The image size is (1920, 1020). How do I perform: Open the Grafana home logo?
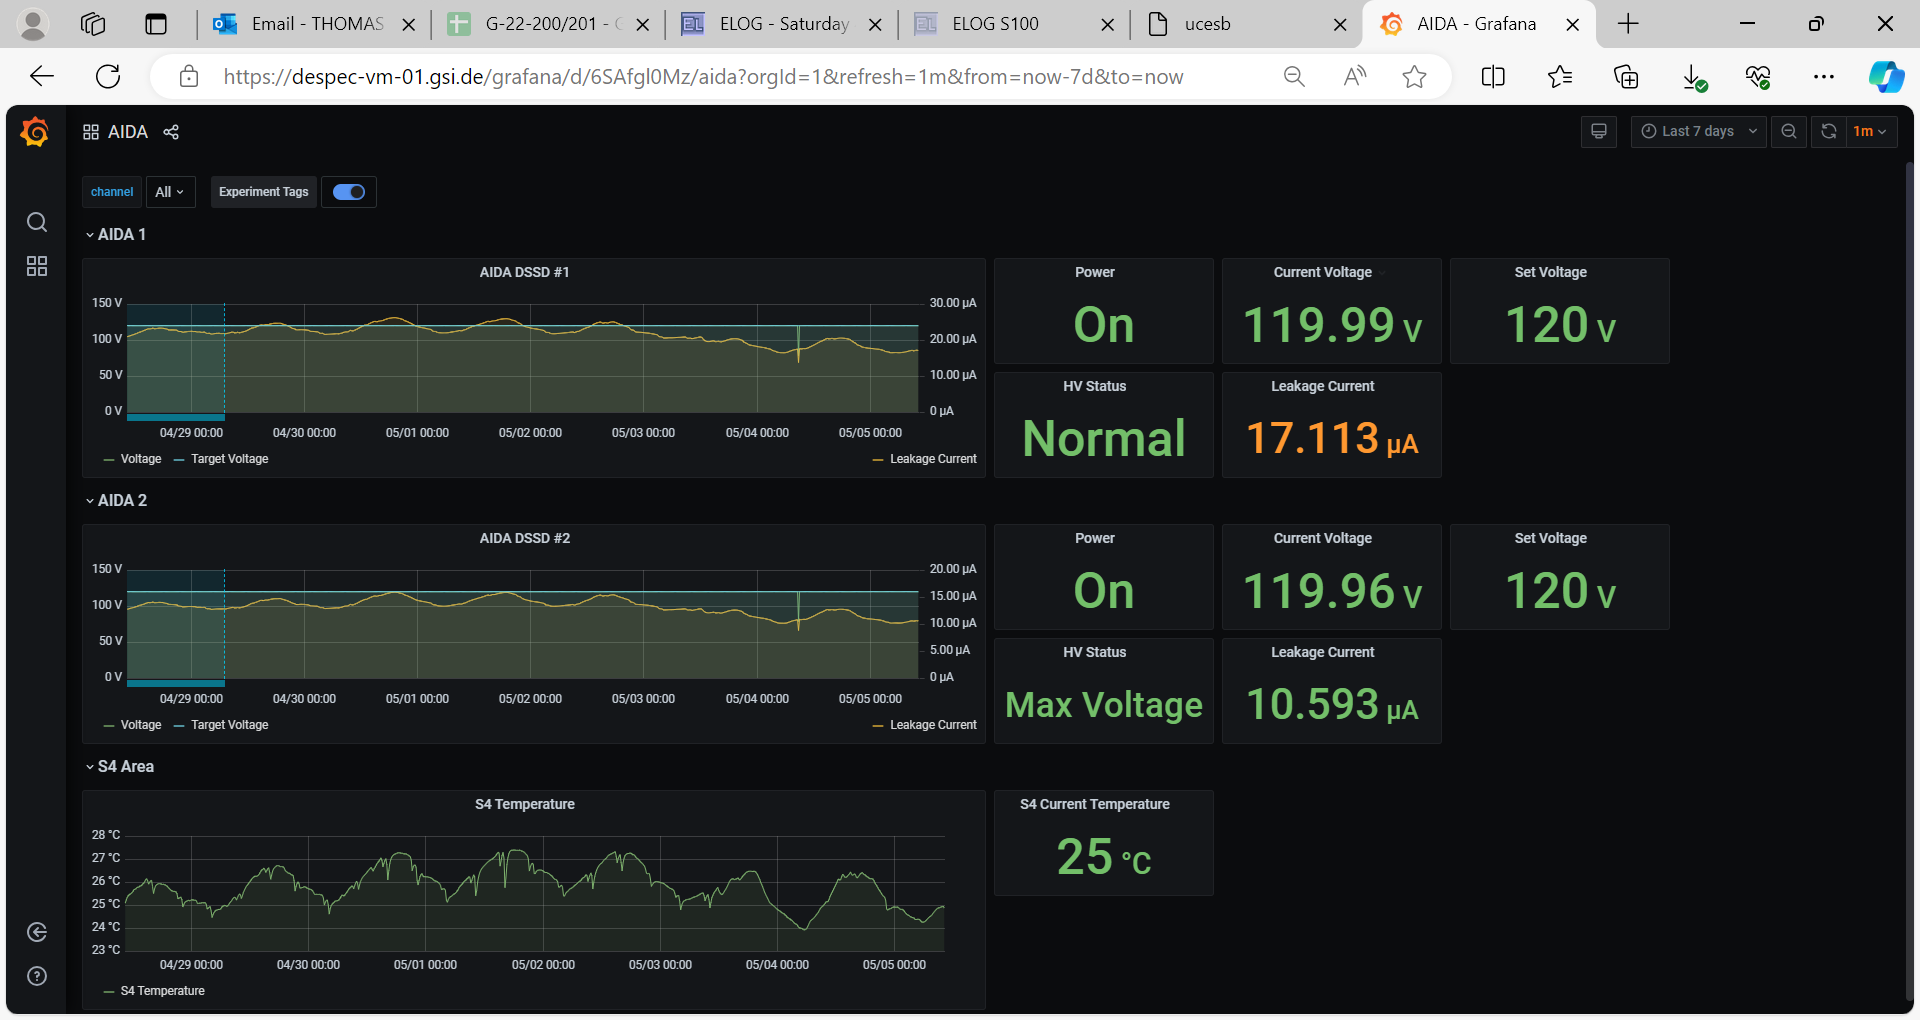(x=35, y=132)
